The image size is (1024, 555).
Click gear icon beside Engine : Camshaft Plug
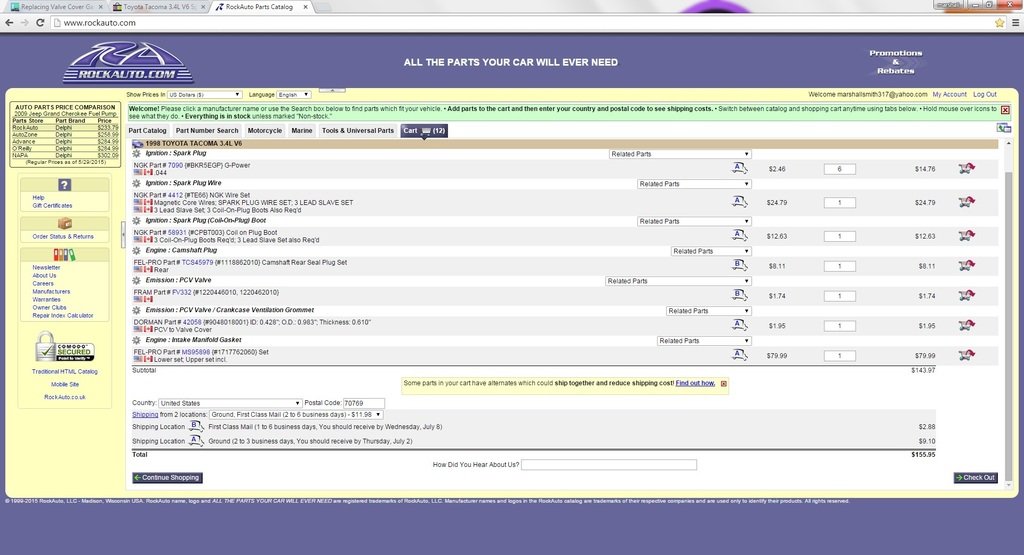[136, 251]
